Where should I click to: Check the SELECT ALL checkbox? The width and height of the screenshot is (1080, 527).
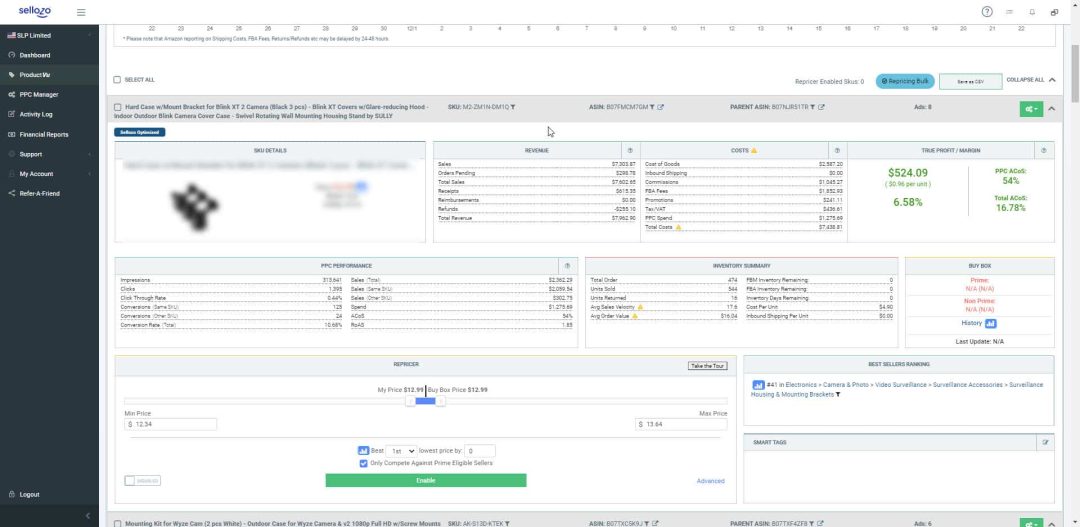click(117, 80)
